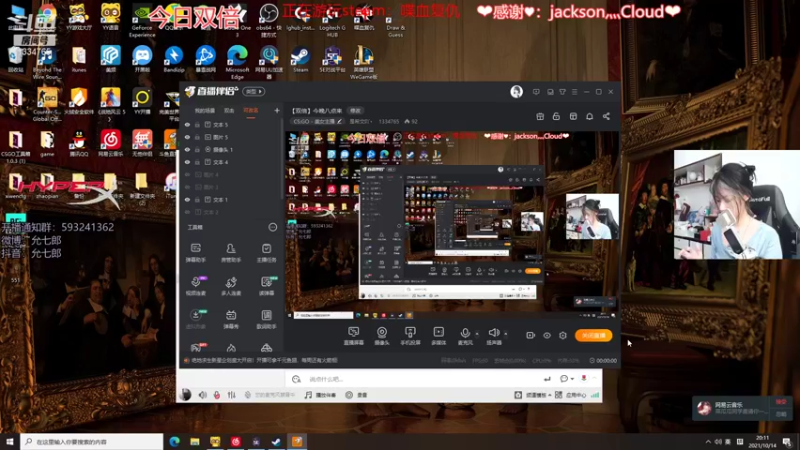Toggle lock on 文本 1 layer
This screenshot has height=450, width=800.
point(197,199)
